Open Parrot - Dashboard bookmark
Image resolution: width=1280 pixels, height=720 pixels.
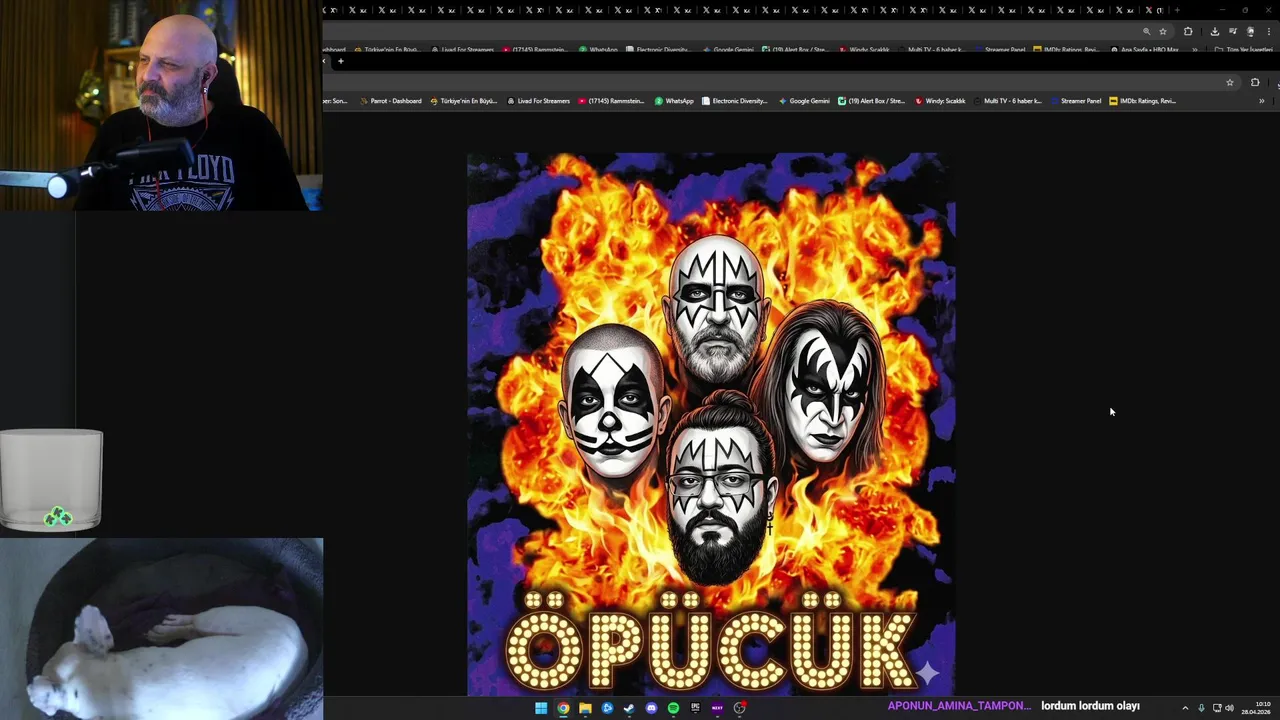pos(390,101)
